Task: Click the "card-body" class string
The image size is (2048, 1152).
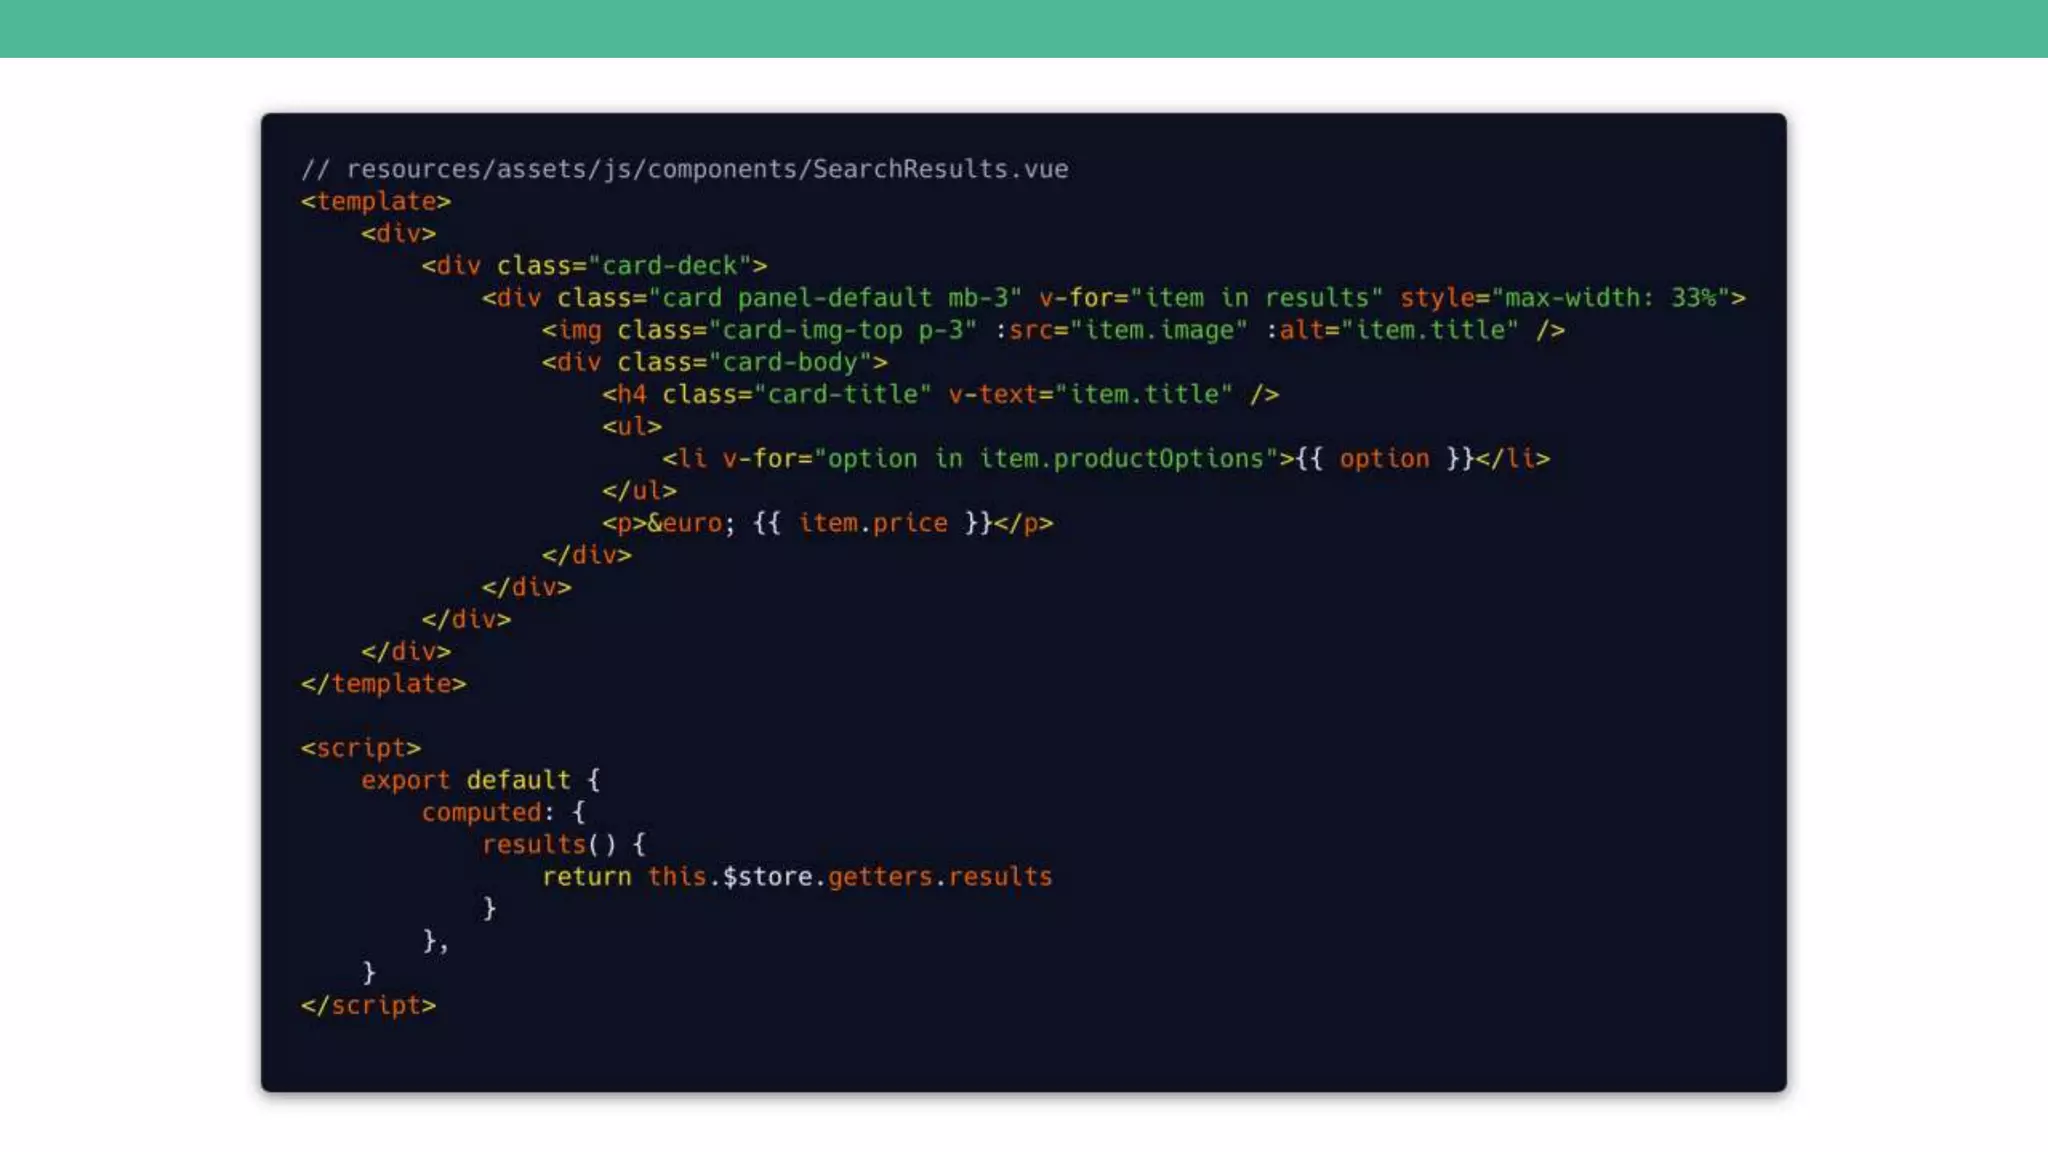Action: pyautogui.click(x=790, y=362)
